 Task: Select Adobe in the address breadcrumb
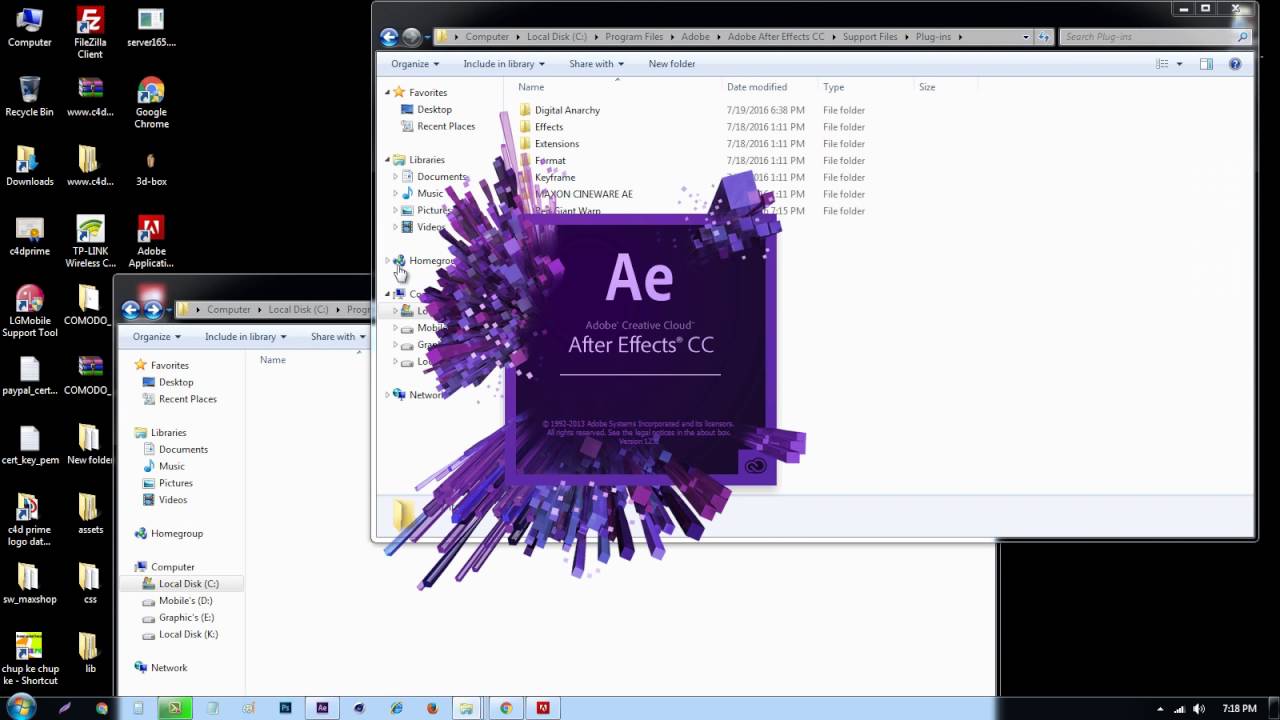coord(696,37)
